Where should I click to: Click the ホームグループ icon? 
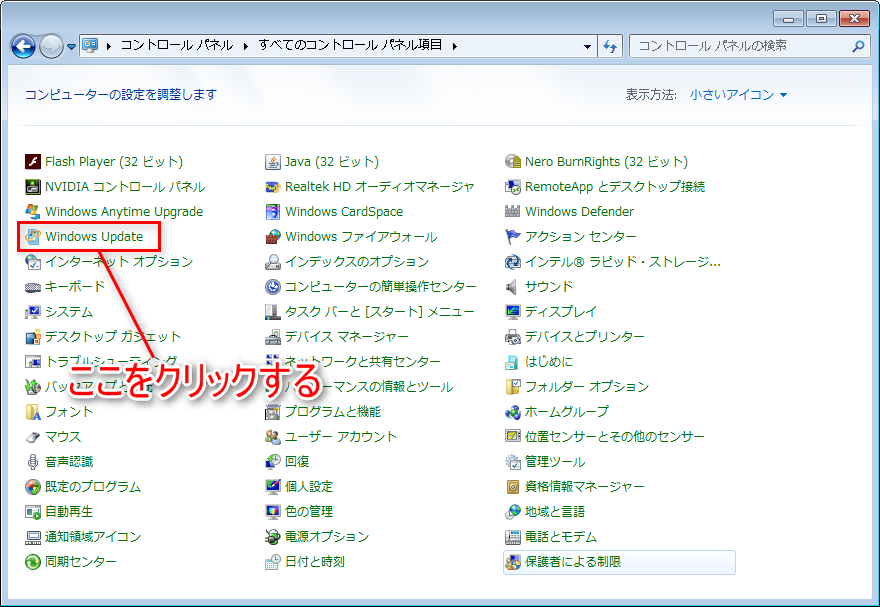point(513,412)
